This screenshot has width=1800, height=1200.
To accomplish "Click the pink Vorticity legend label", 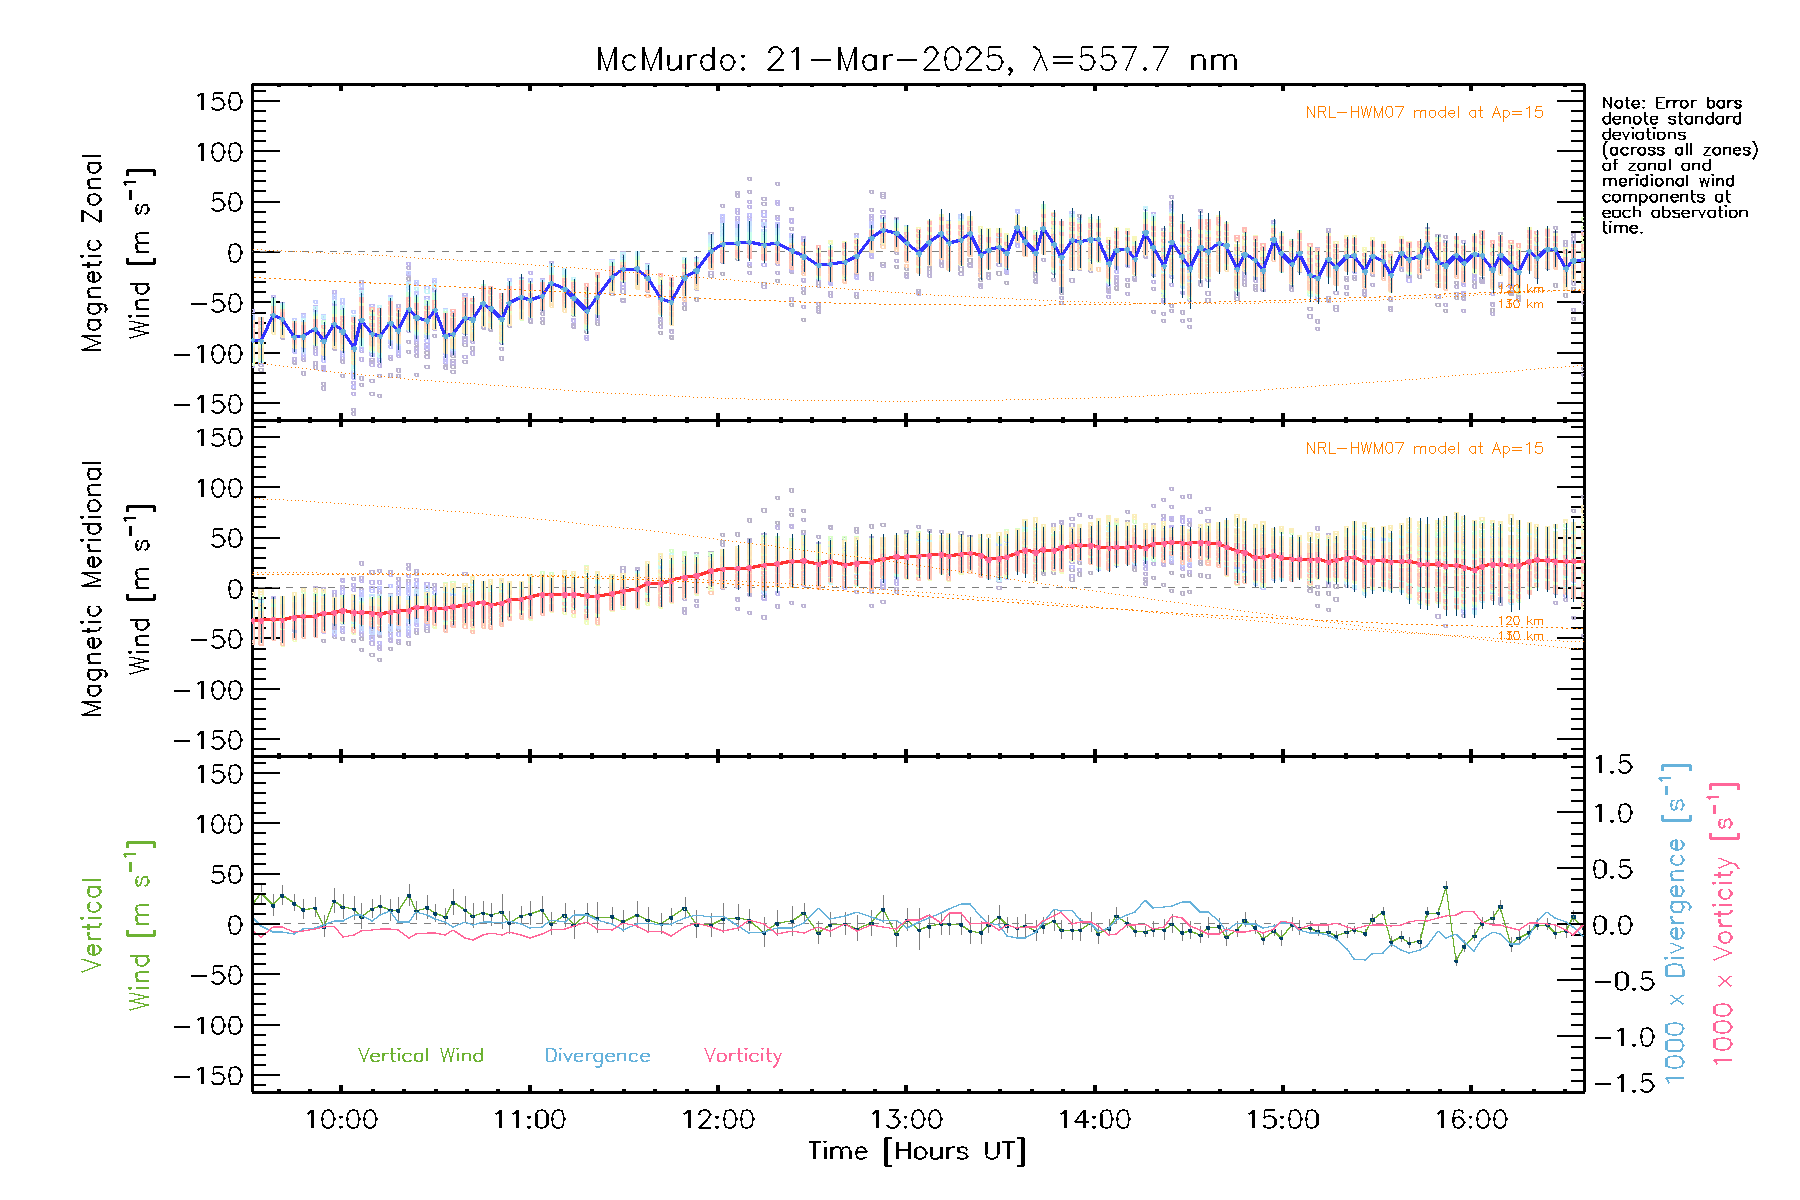I will pos(742,1056).
